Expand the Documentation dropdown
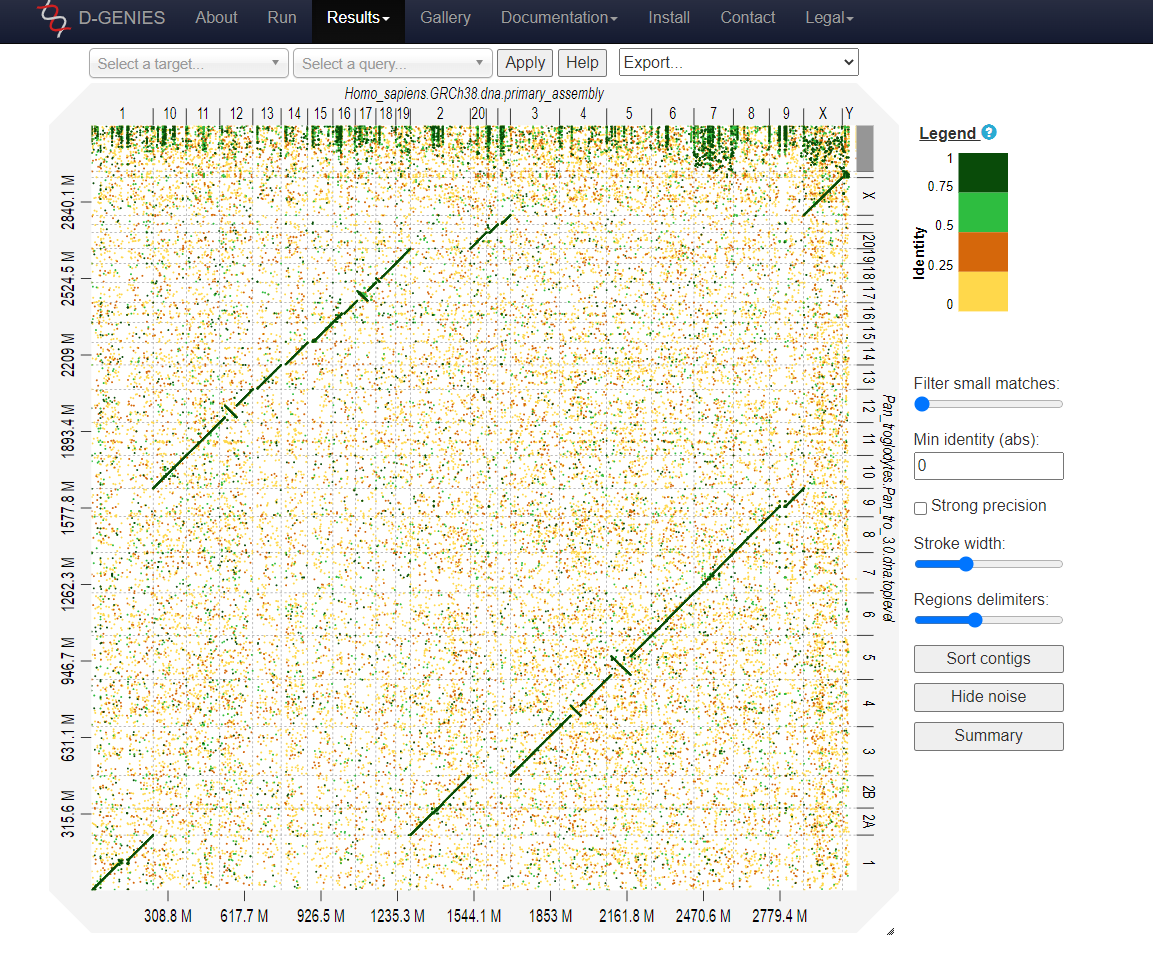This screenshot has height=964, width=1153. pos(558,17)
